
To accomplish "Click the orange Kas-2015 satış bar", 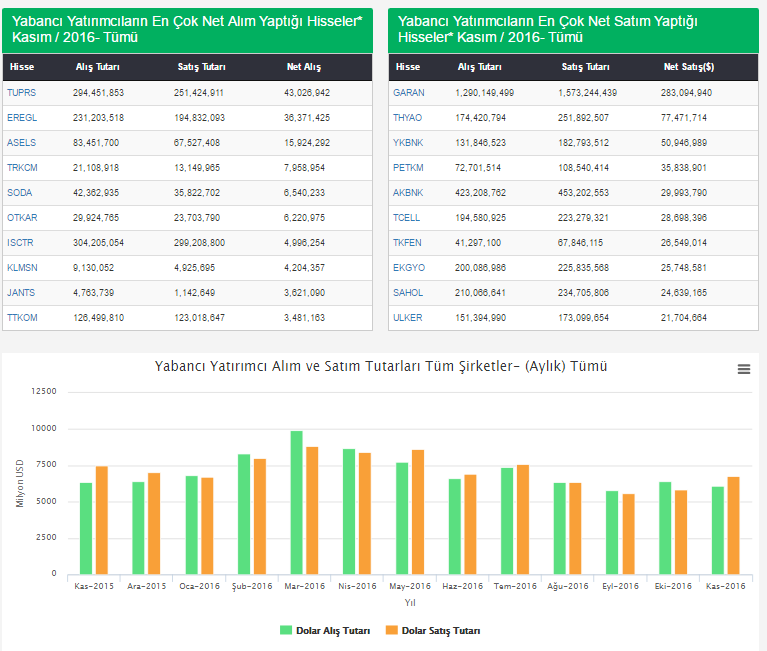I will (x=102, y=520).
